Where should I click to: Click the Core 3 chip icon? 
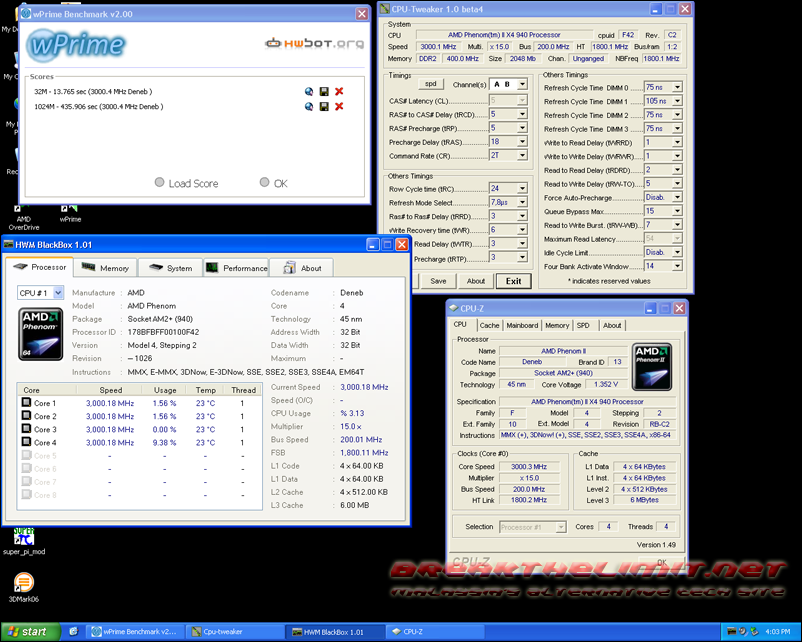26,429
